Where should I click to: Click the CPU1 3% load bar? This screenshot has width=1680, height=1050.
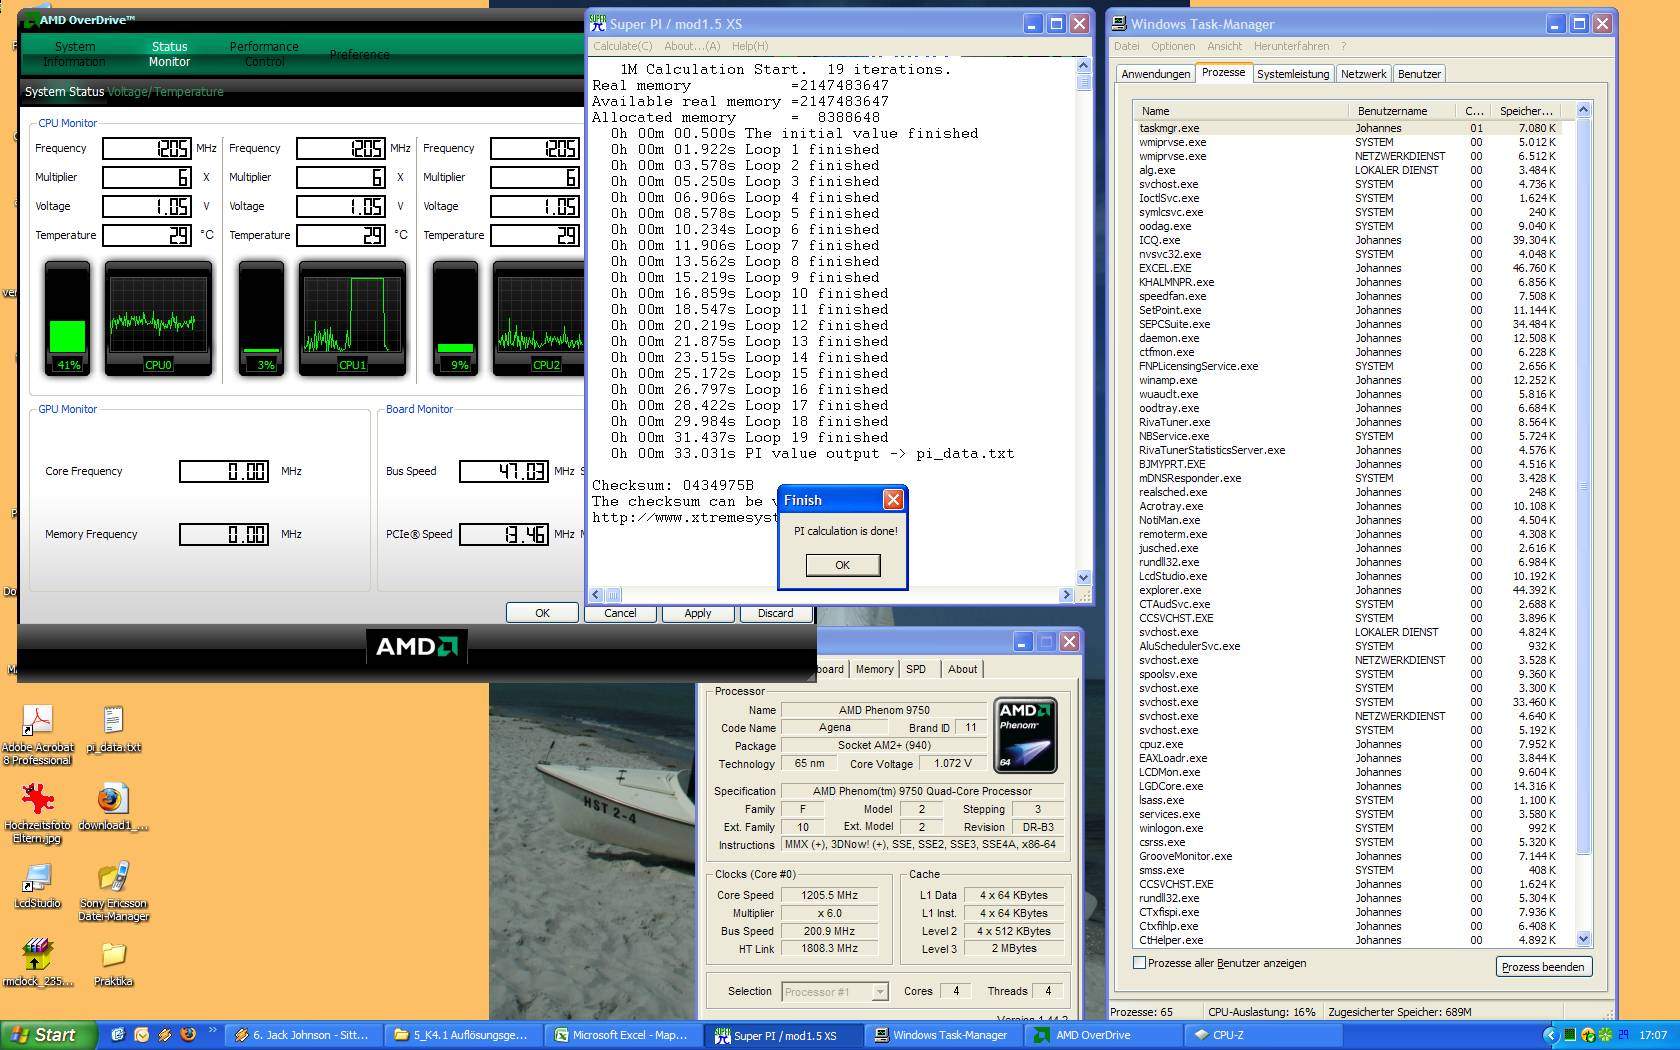pos(261,318)
